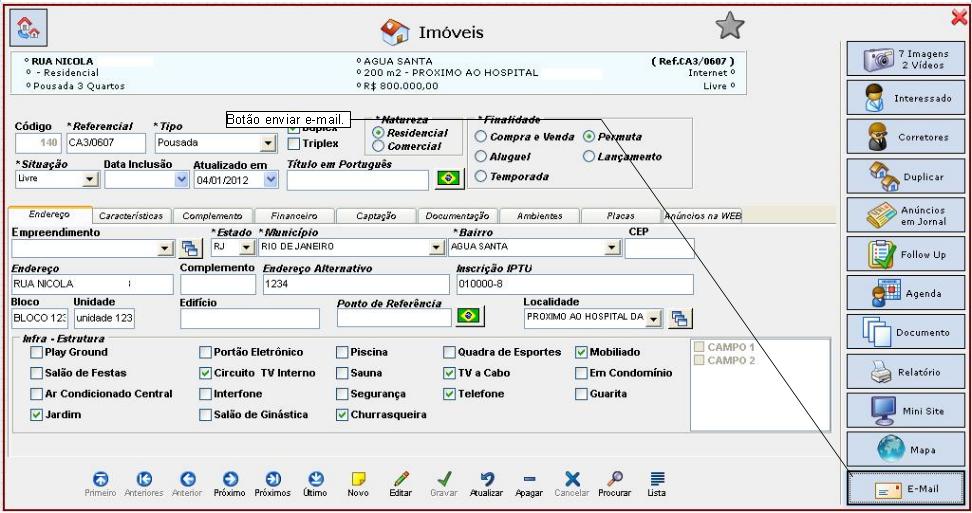
Task: Go to the Primeiro record icon
Action: [x=100, y=479]
